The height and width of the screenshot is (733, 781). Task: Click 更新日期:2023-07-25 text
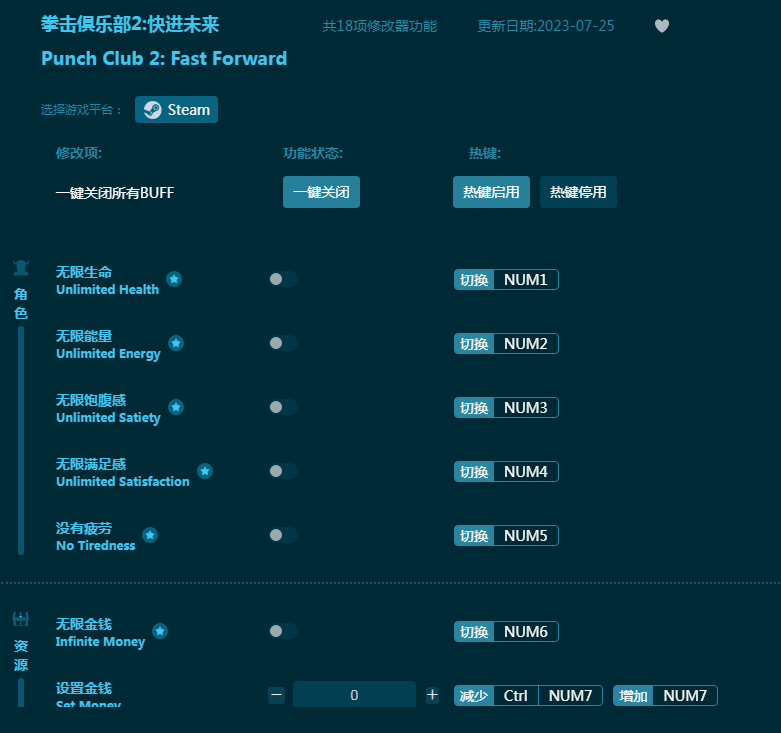(545, 26)
